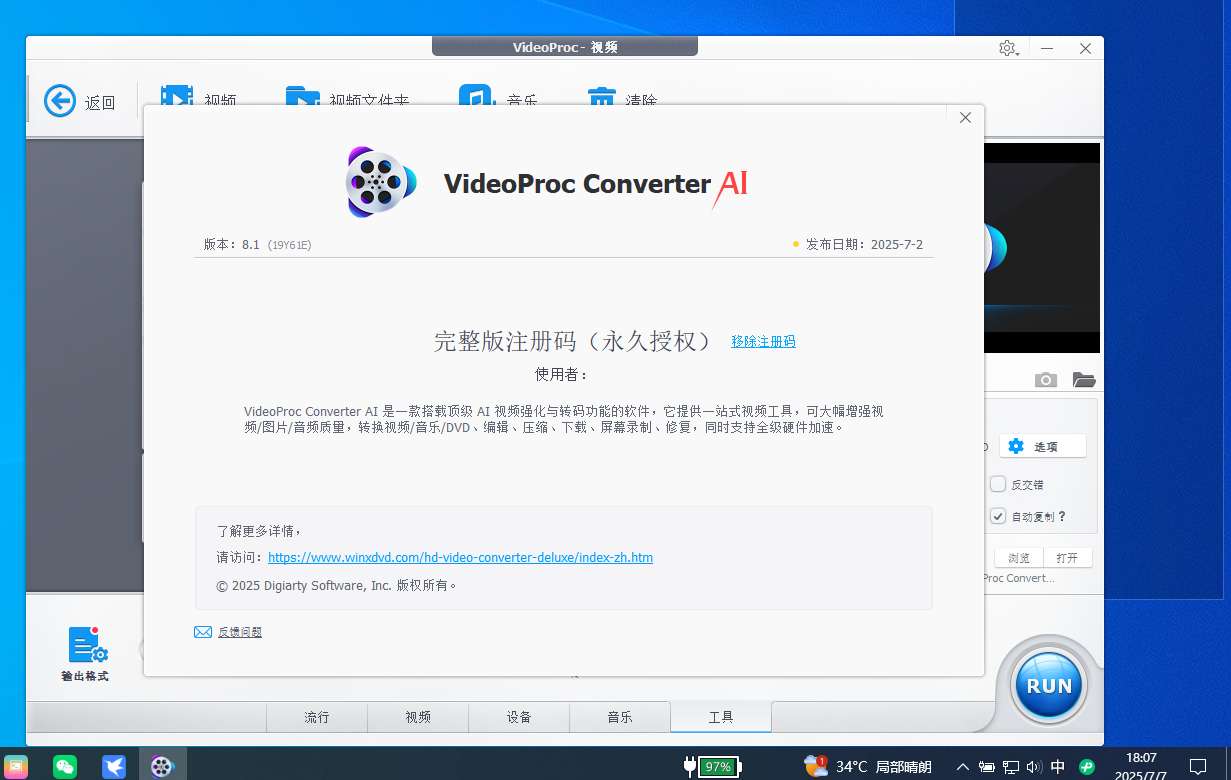The width and height of the screenshot is (1231, 780).
Task: Click the 反馈问题 feedback link
Action: coord(240,632)
